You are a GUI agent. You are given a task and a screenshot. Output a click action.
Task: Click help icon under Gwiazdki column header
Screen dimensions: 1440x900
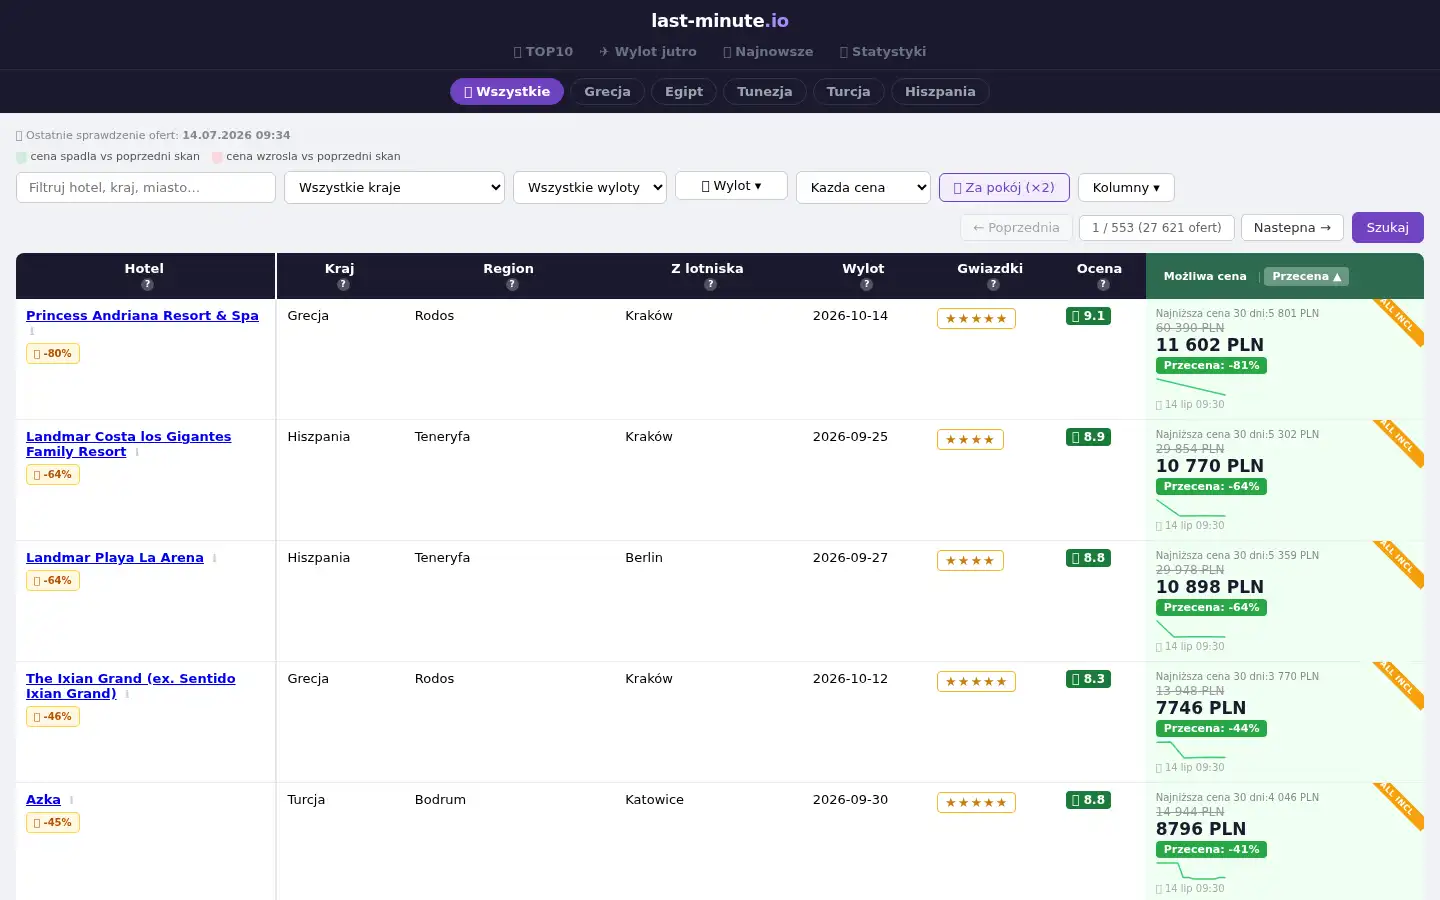click(x=993, y=285)
